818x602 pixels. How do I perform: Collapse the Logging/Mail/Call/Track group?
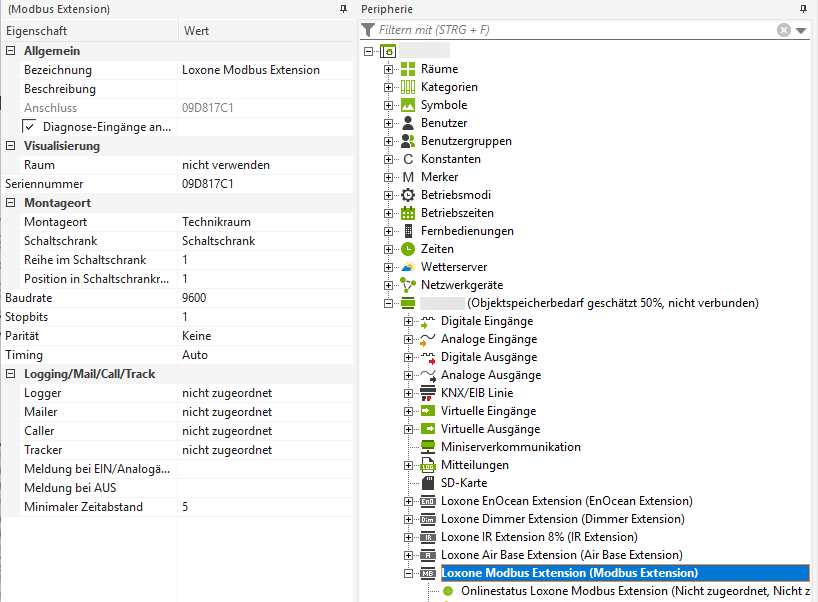coord(10,374)
